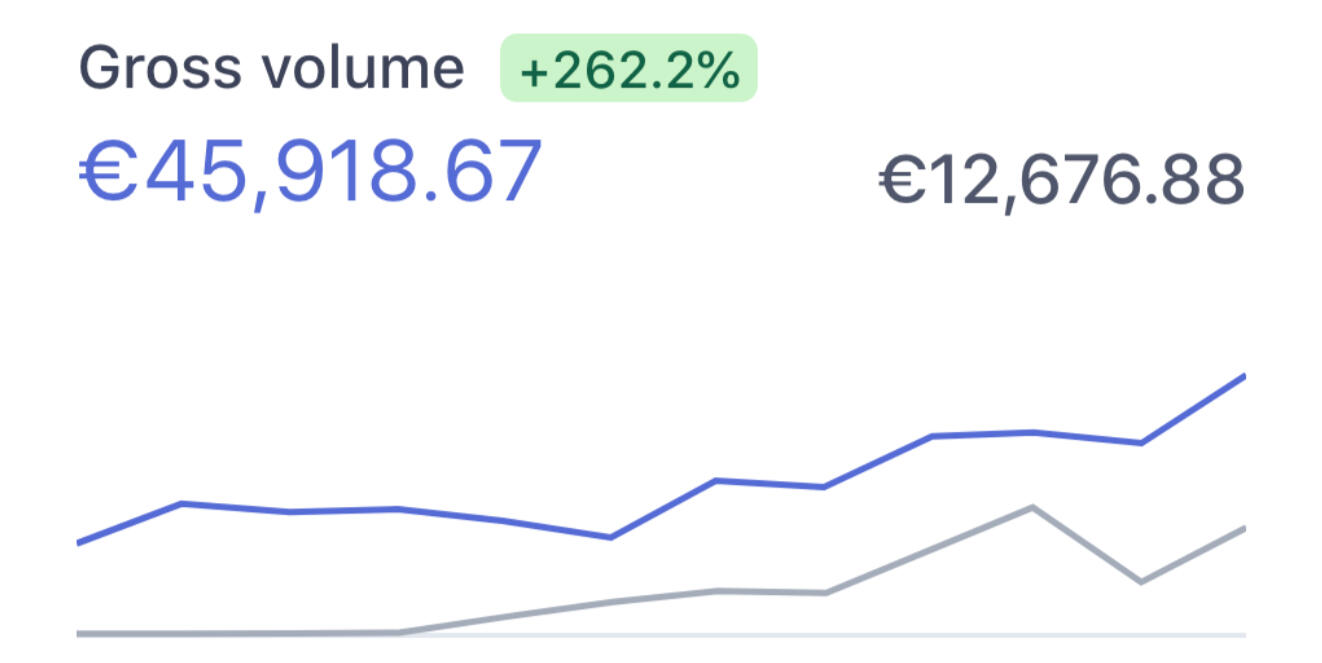
Task: Click the word "volume" in the title
Action: [364, 69]
